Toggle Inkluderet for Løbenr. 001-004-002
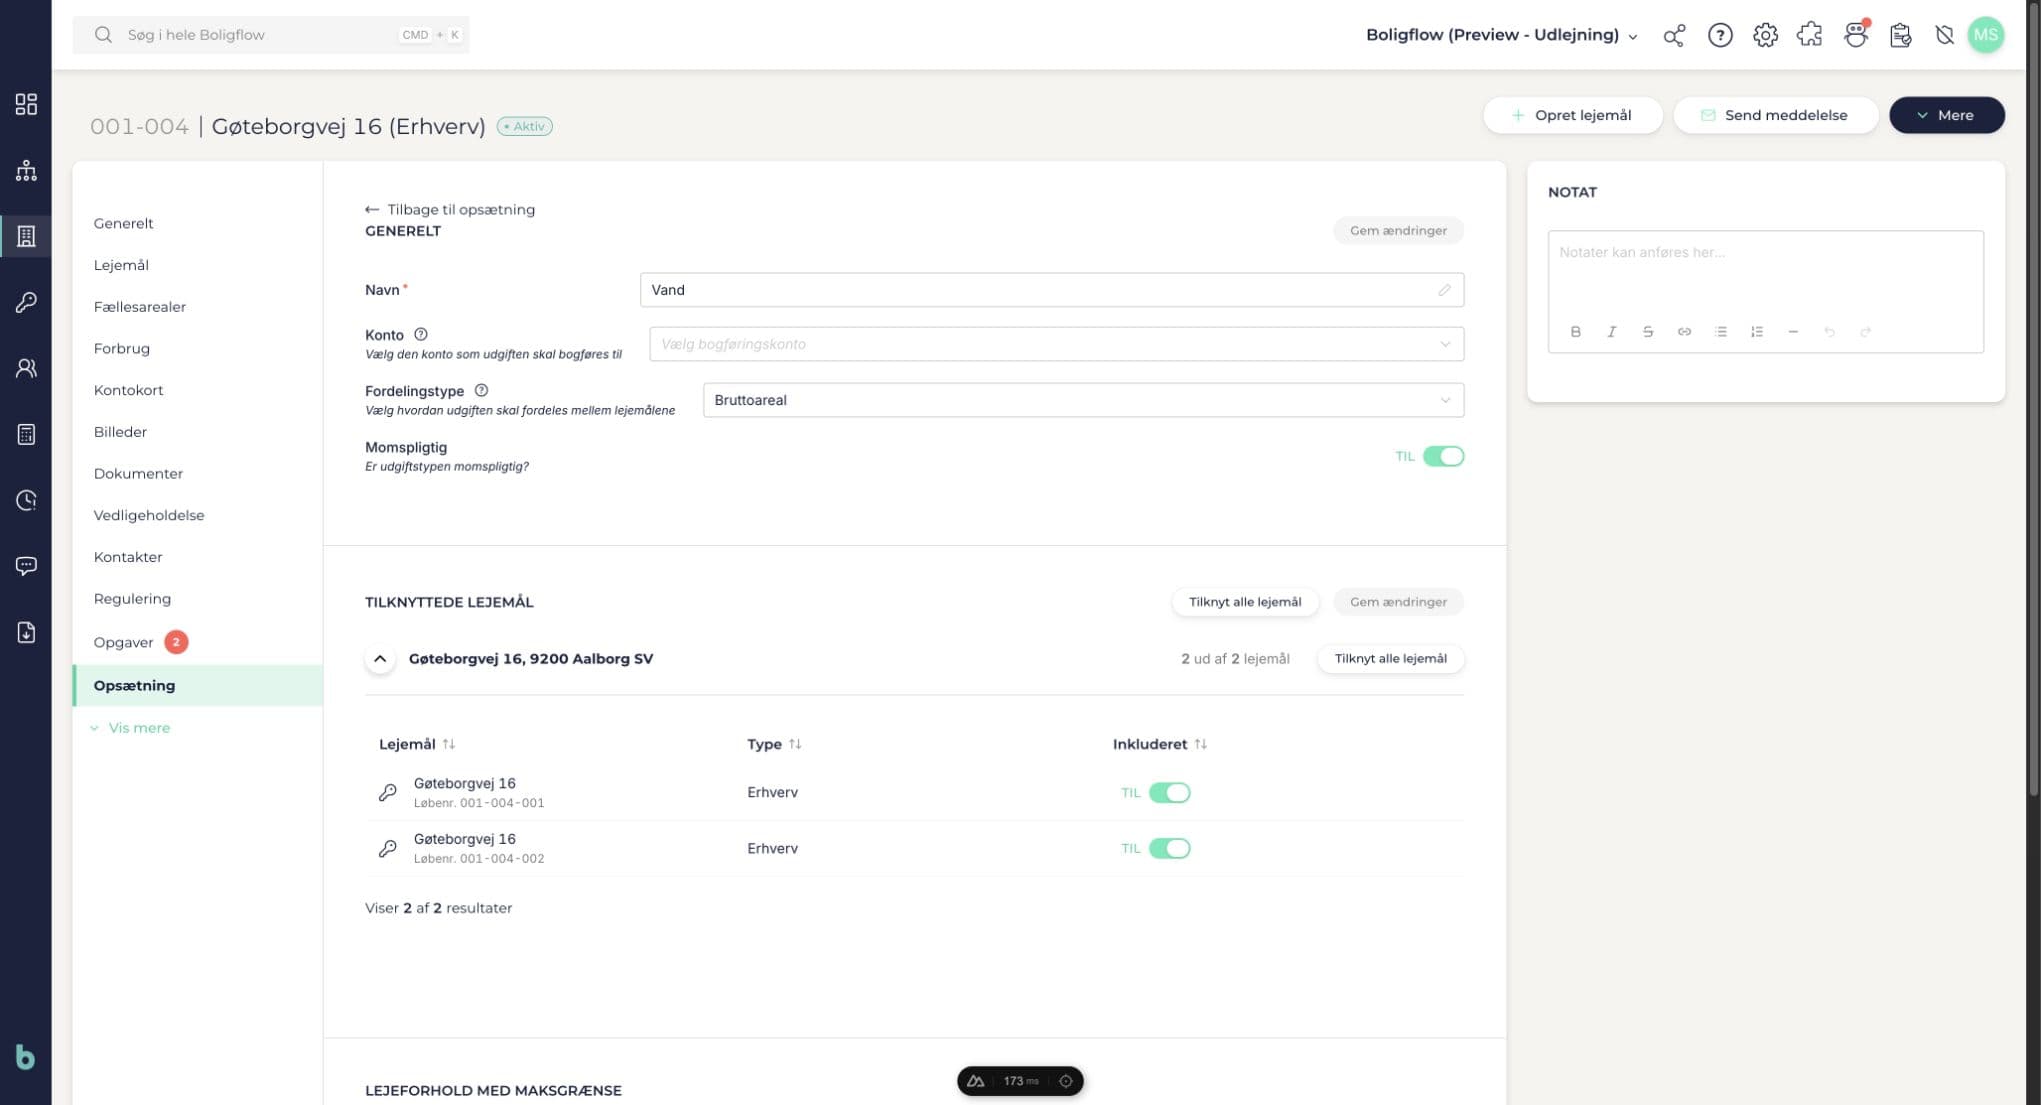The width and height of the screenshot is (2041, 1105). [x=1169, y=849]
